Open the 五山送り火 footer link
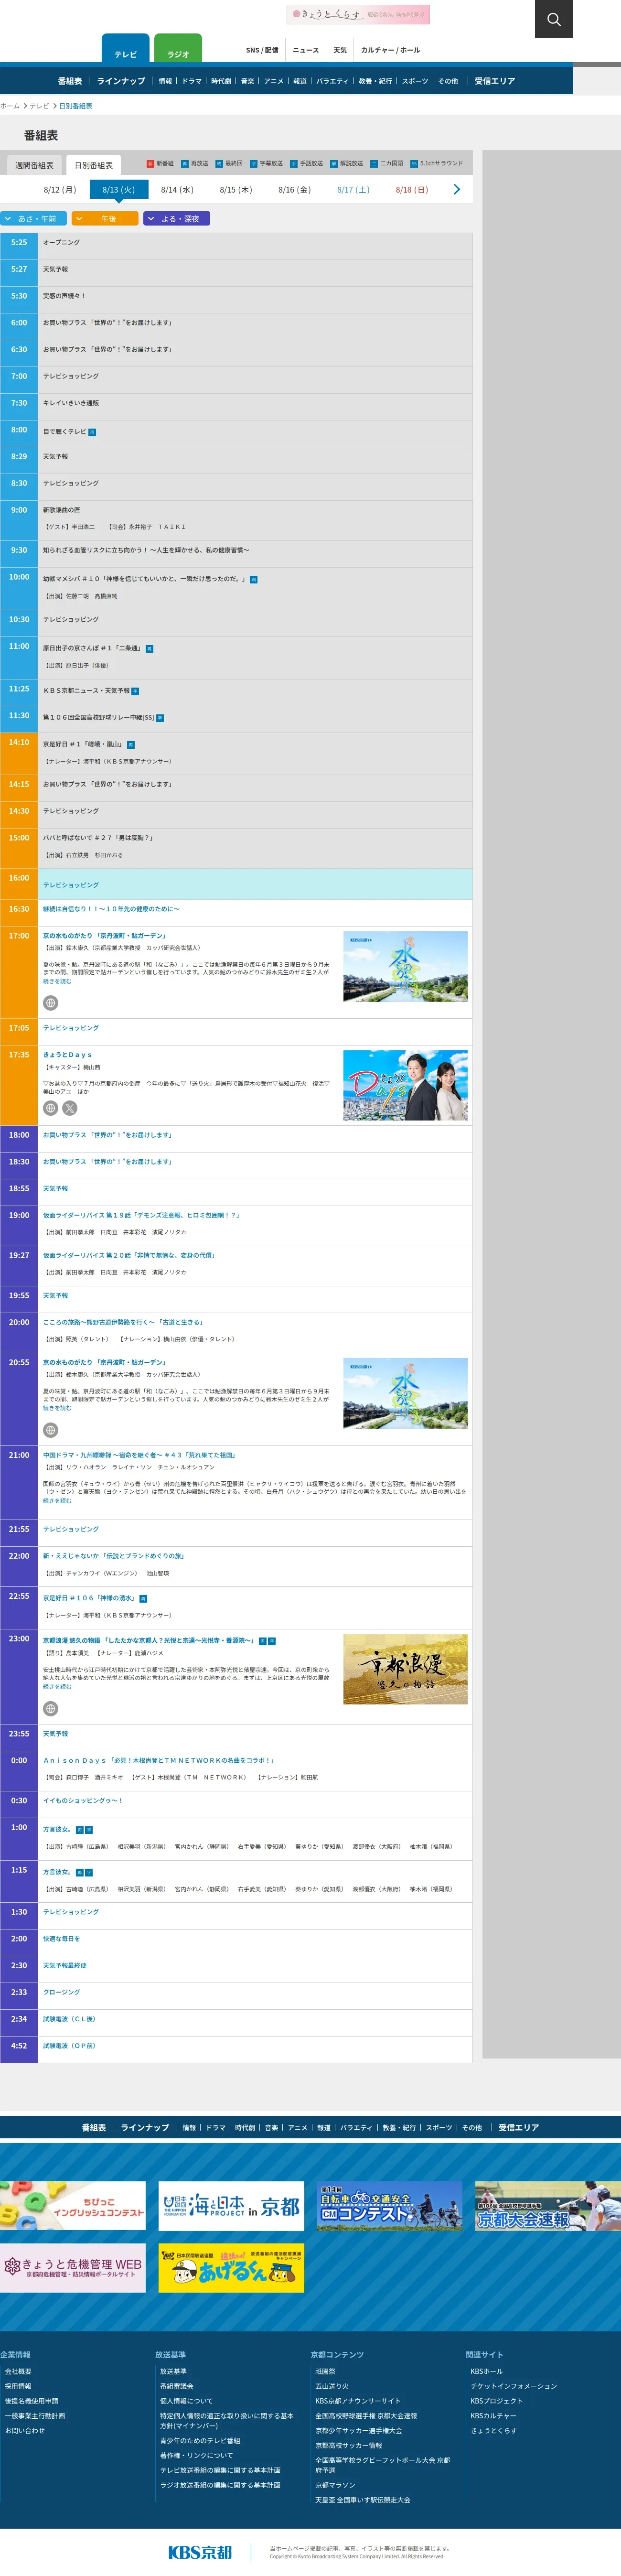Image resolution: width=621 pixels, height=2576 pixels. [332, 2386]
